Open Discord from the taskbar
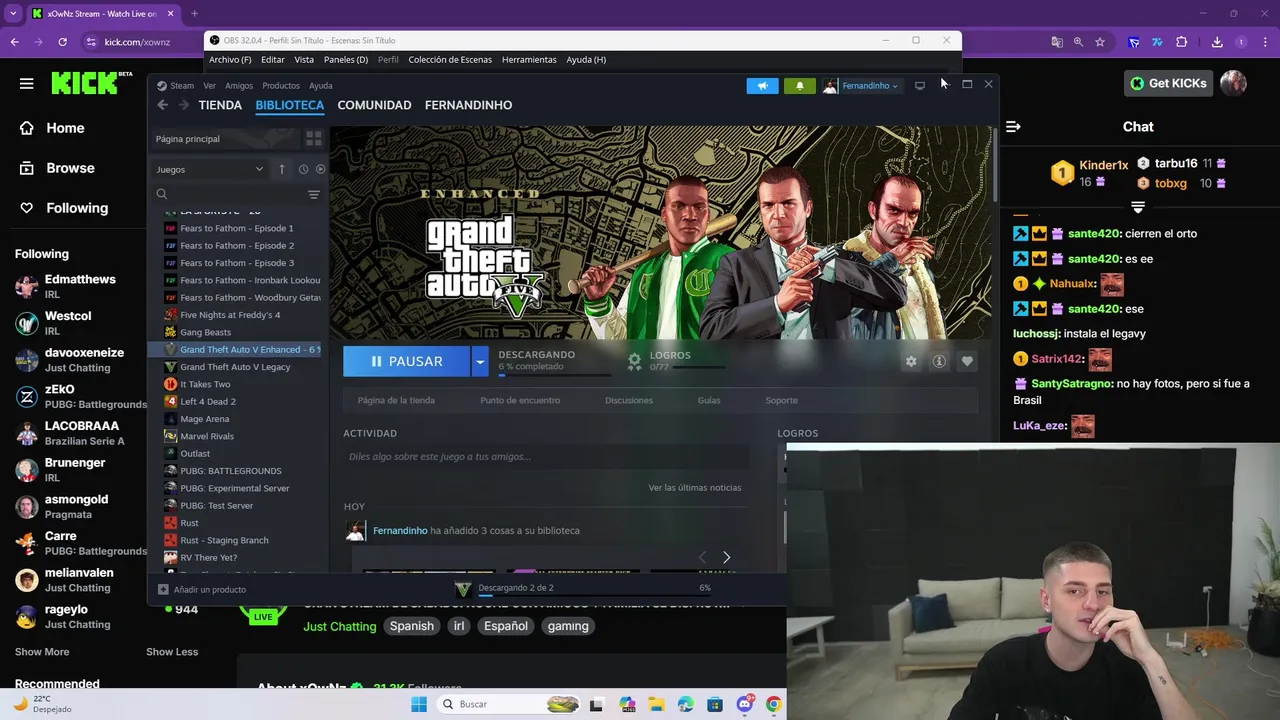Viewport: 1280px width, 720px height. coord(744,704)
